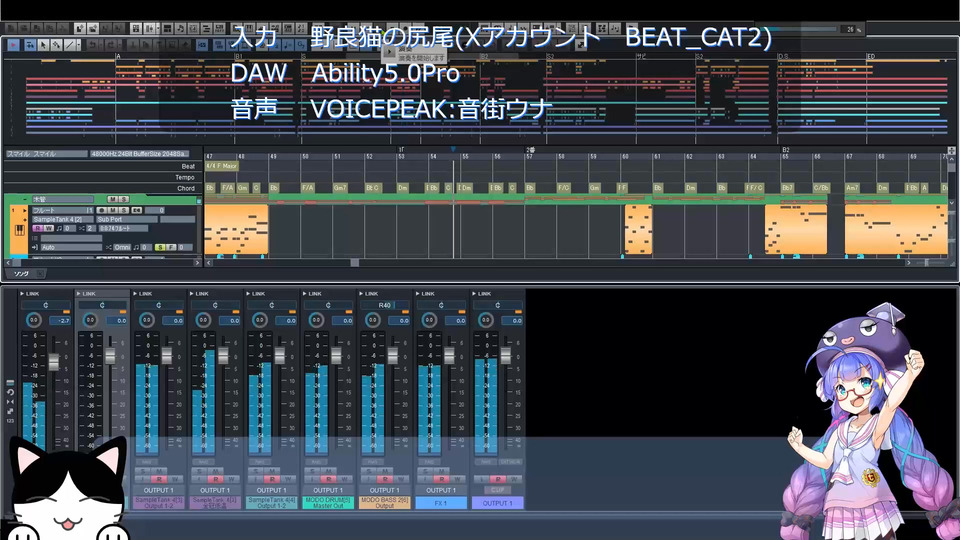This screenshot has width=960, height=540.
Task: Select the line drawing tool
Action: 70,45
